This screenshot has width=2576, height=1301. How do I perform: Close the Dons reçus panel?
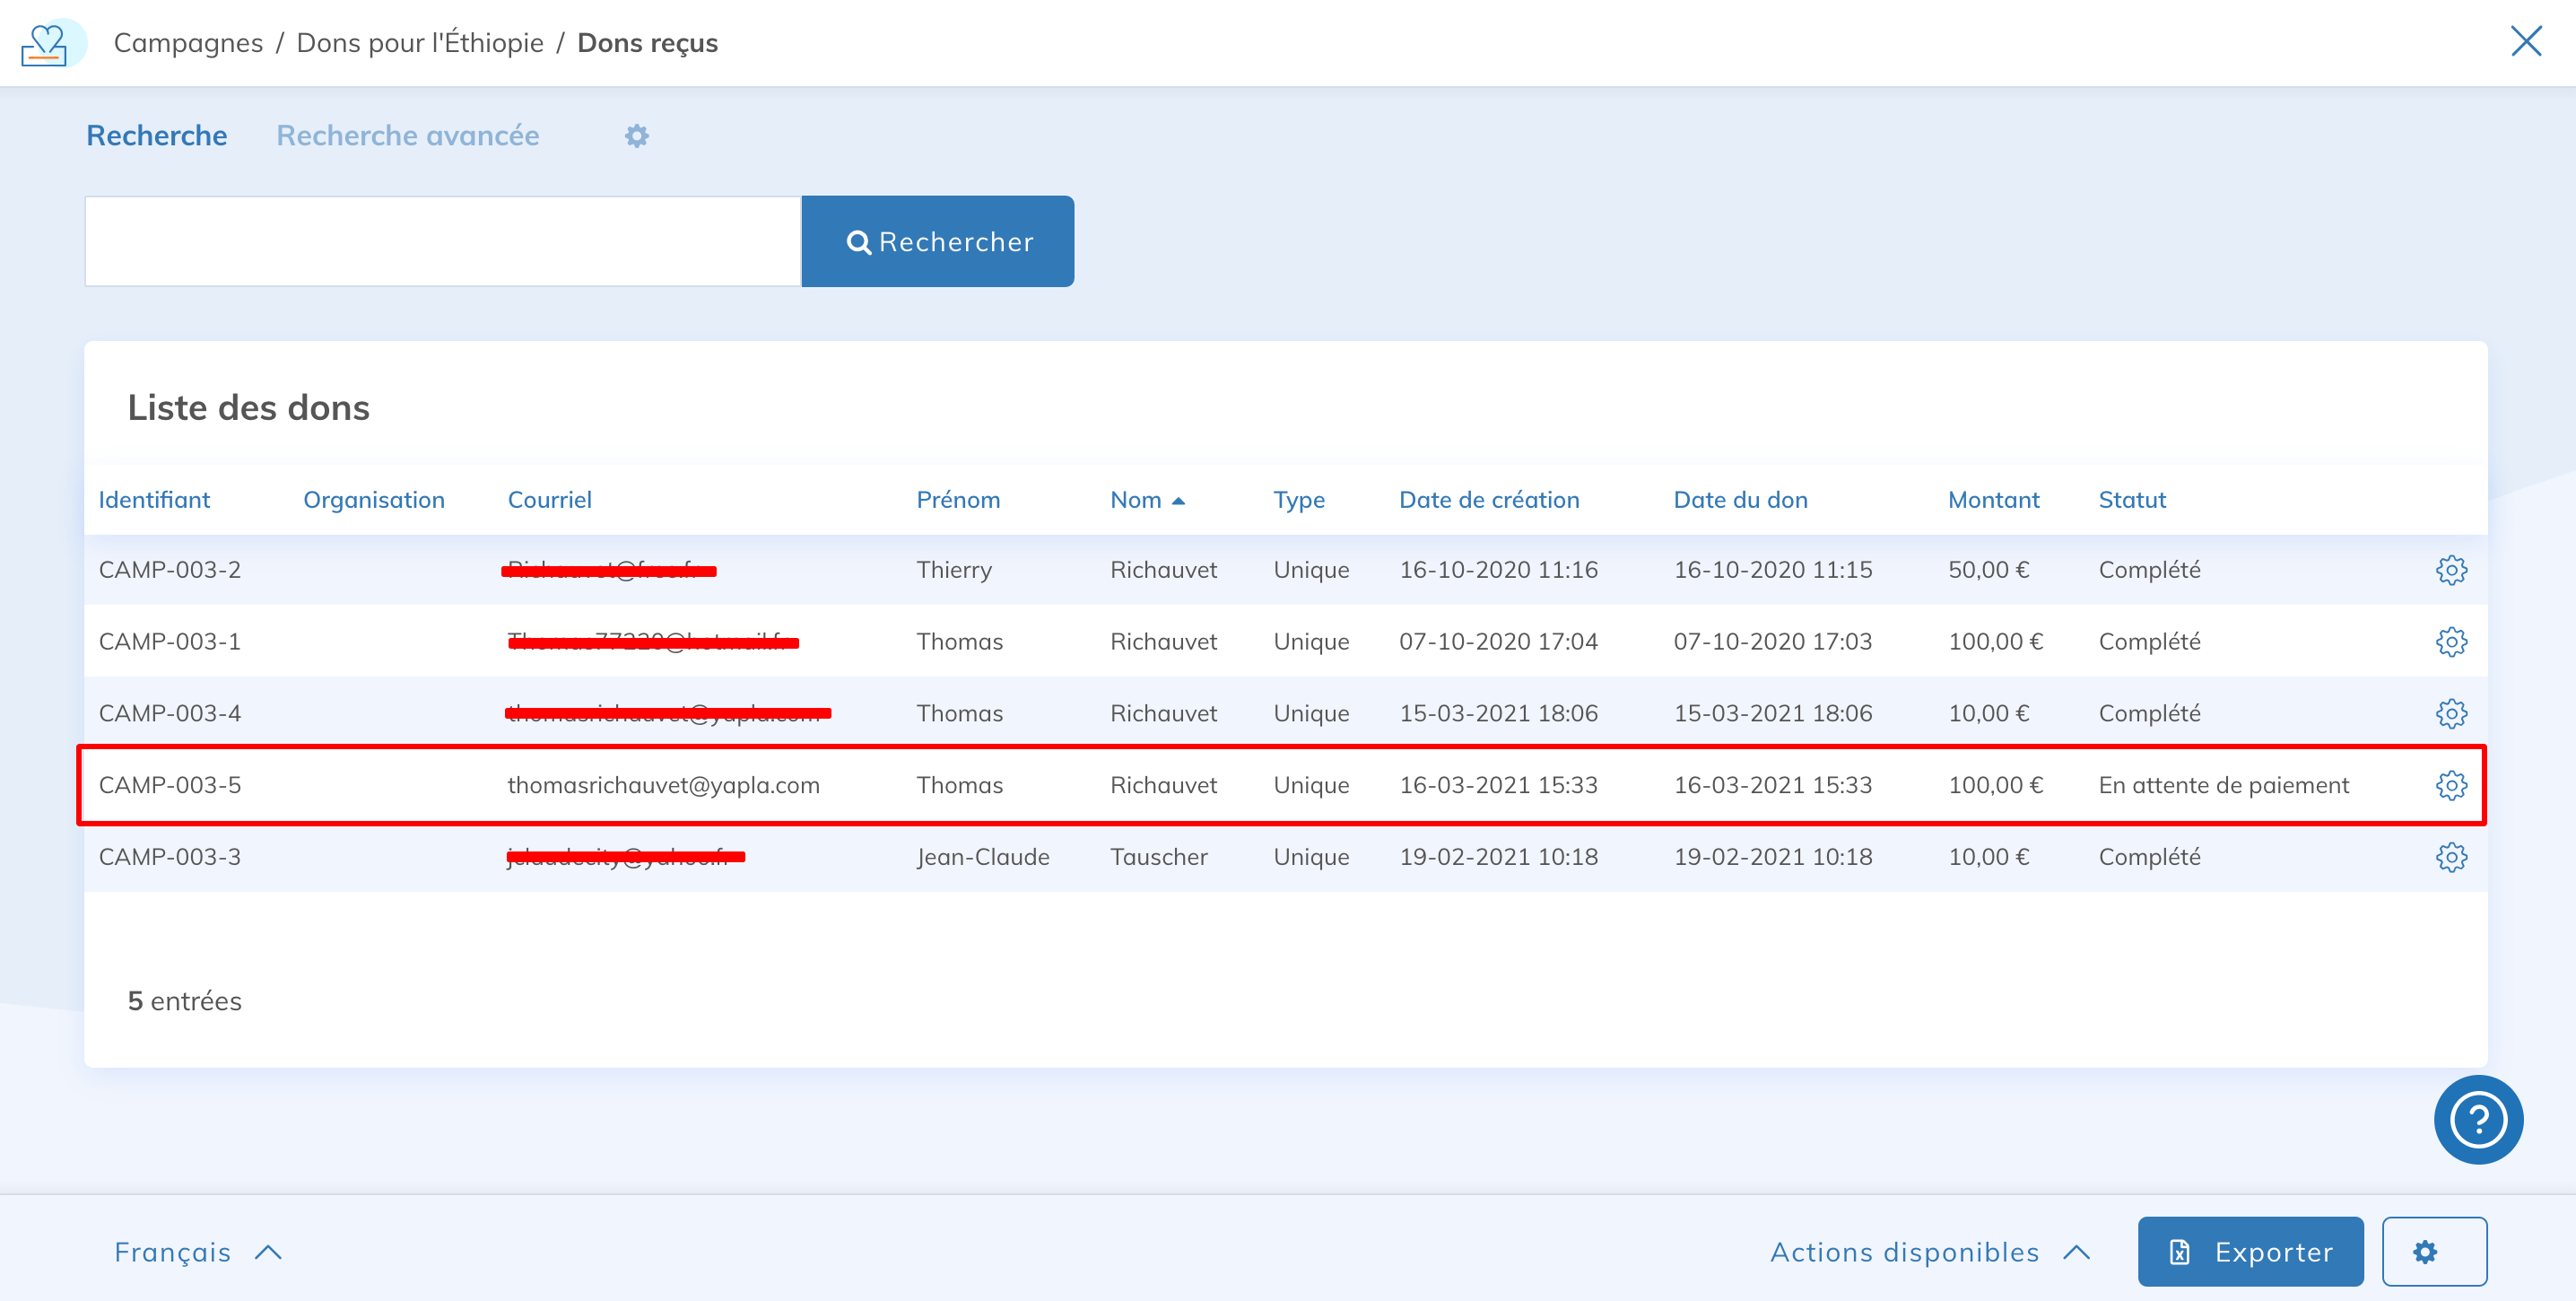tap(2526, 42)
